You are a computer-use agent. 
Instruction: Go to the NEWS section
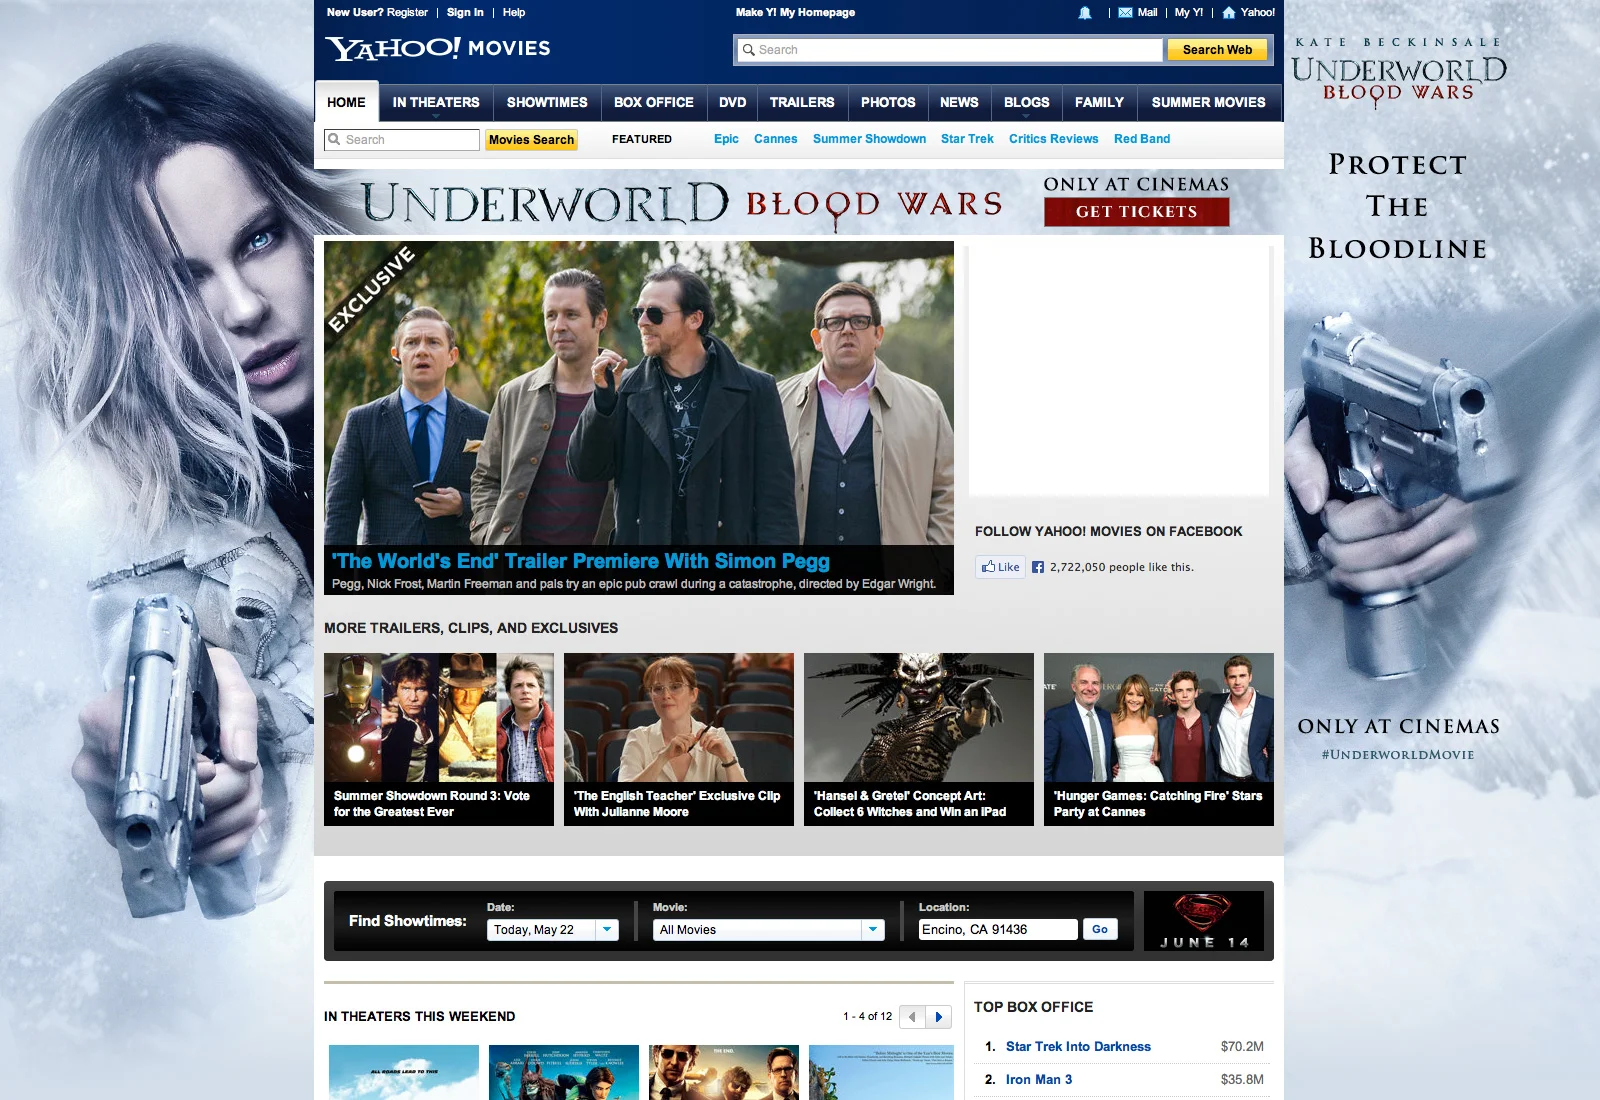[x=959, y=102]
